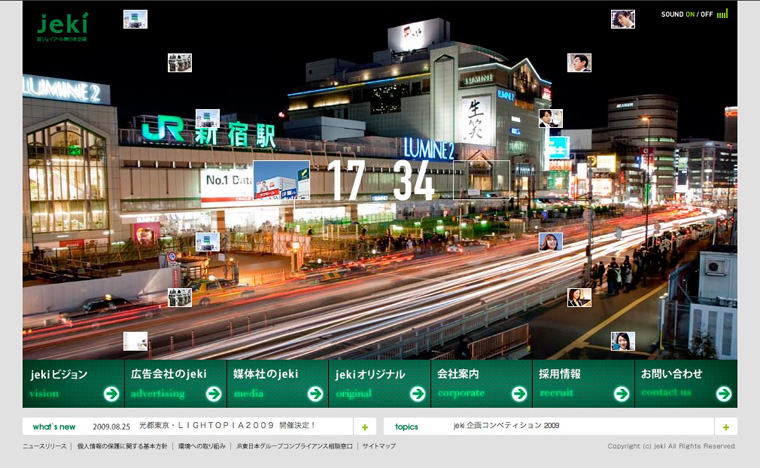Click the portrait thumbnail at top right
This screenshot has width=760, height=468.
(x=622, y=19)
